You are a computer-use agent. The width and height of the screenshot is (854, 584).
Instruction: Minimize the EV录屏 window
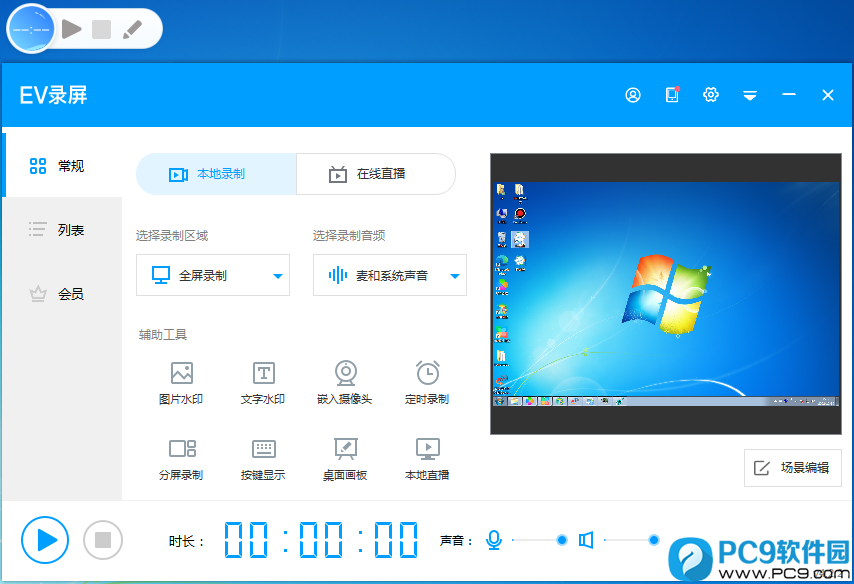click(789, 95)
